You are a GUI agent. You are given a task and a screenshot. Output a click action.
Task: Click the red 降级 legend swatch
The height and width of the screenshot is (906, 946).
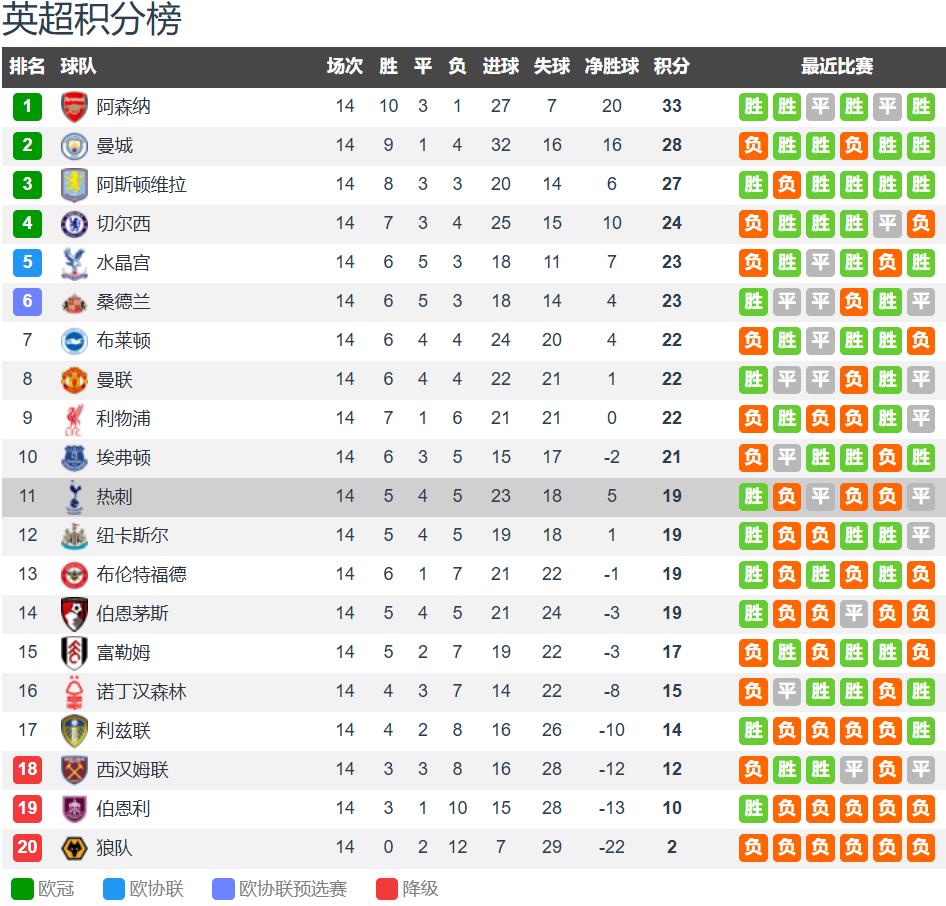(387, 889)
